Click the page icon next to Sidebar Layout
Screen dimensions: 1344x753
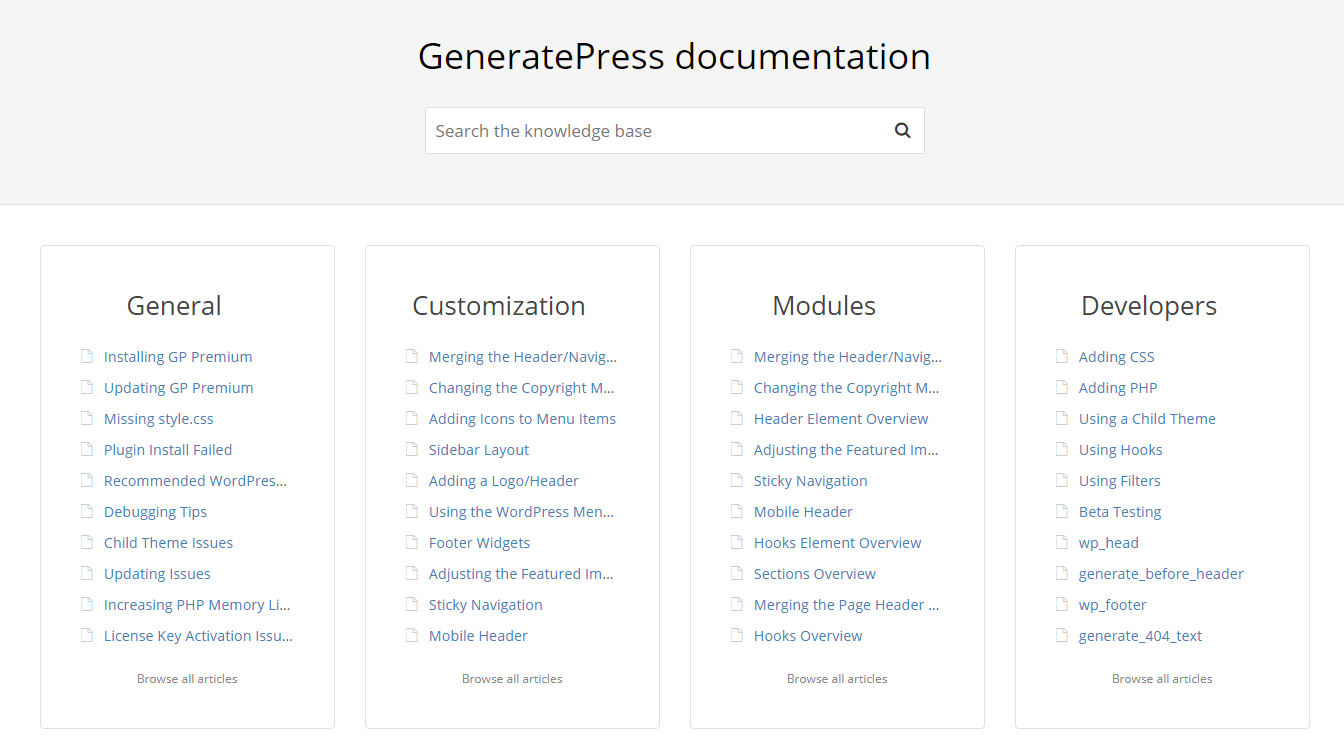click(412, 449)
